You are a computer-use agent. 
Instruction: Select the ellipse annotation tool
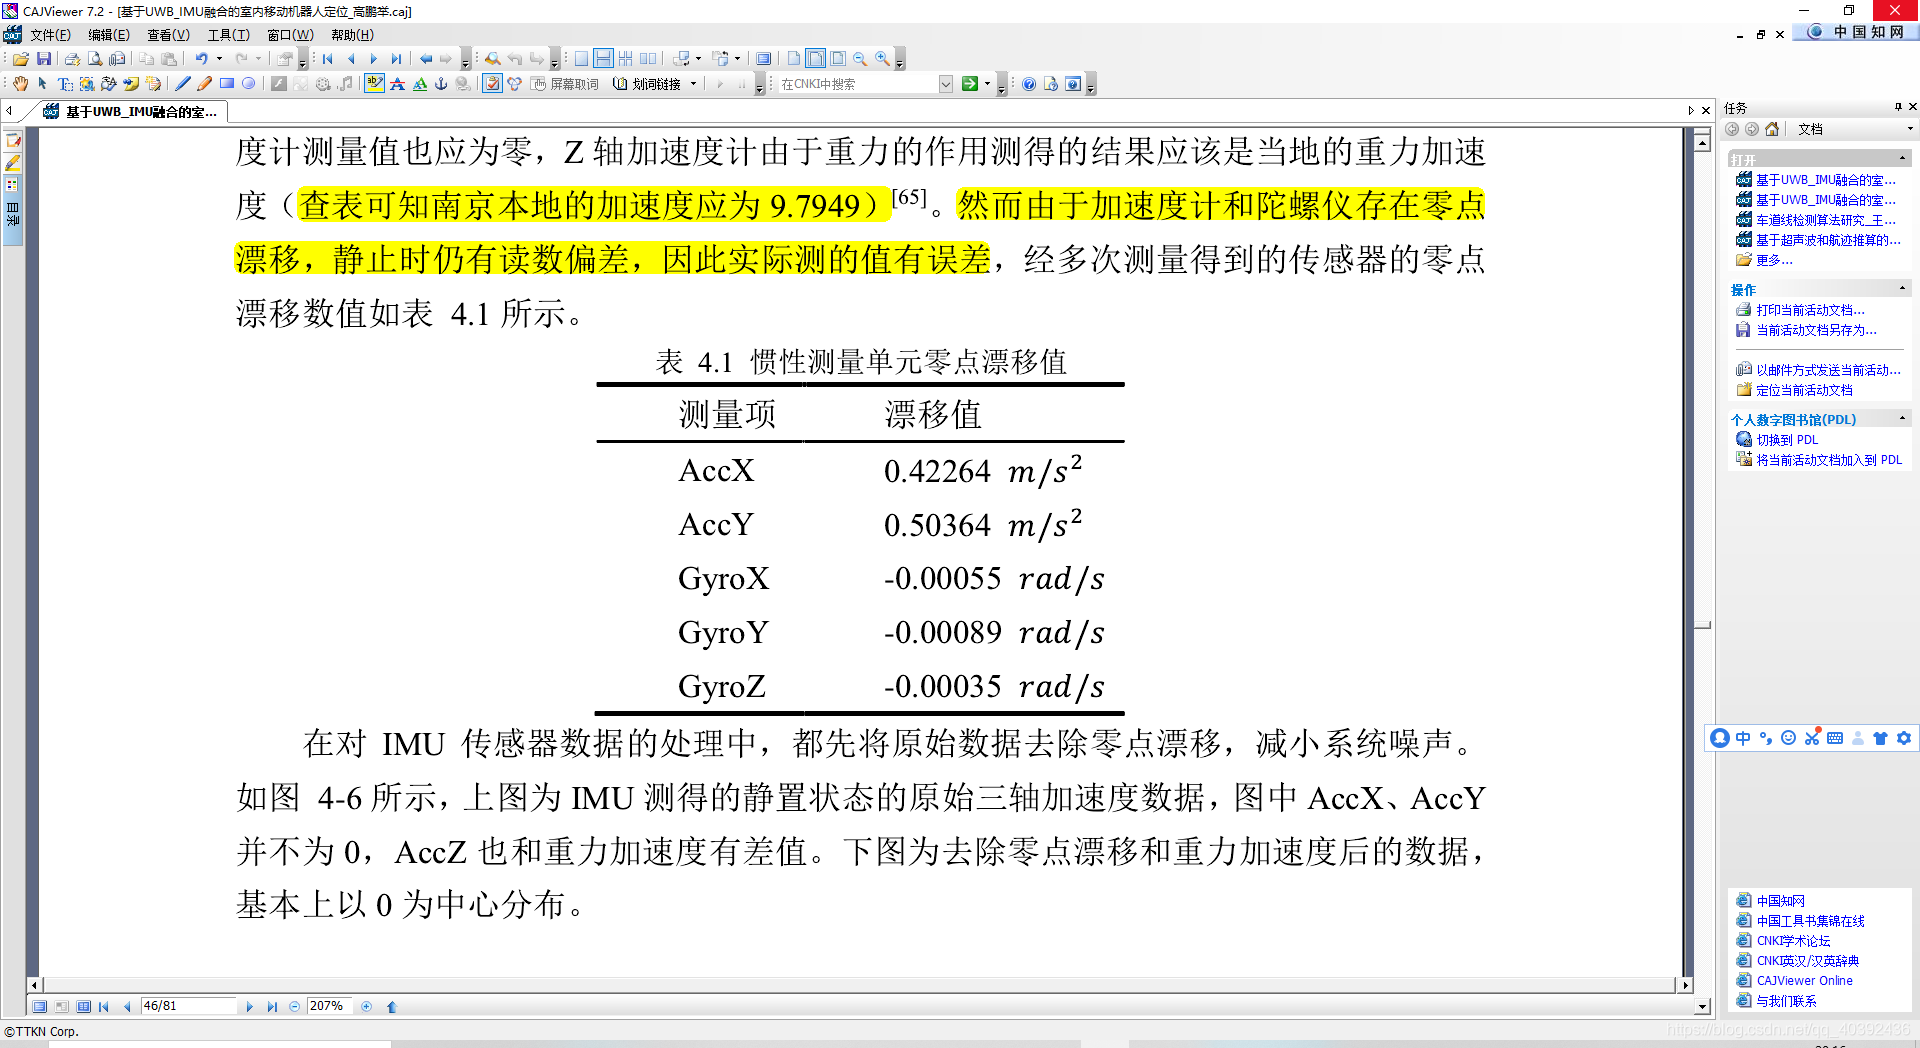pyautogui.click(x=249, y=84)
